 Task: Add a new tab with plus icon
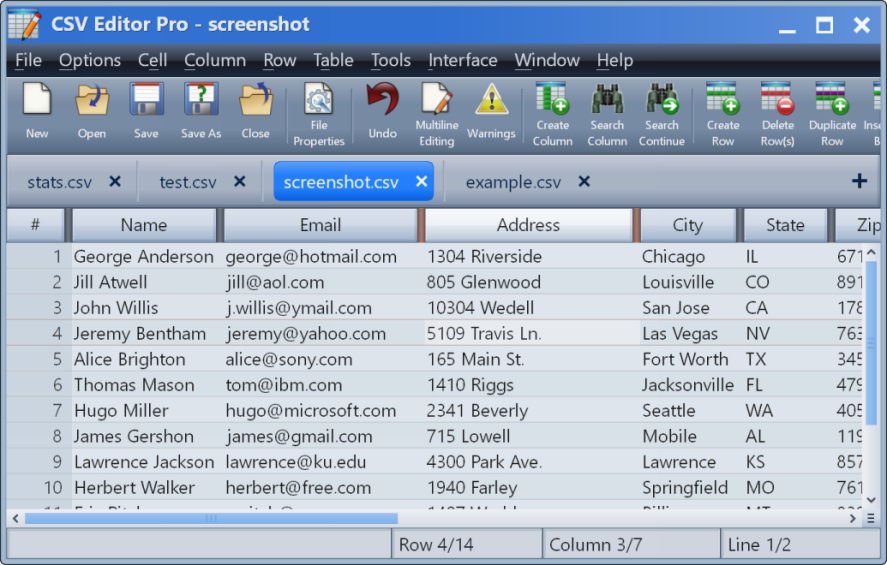point(859,181)
